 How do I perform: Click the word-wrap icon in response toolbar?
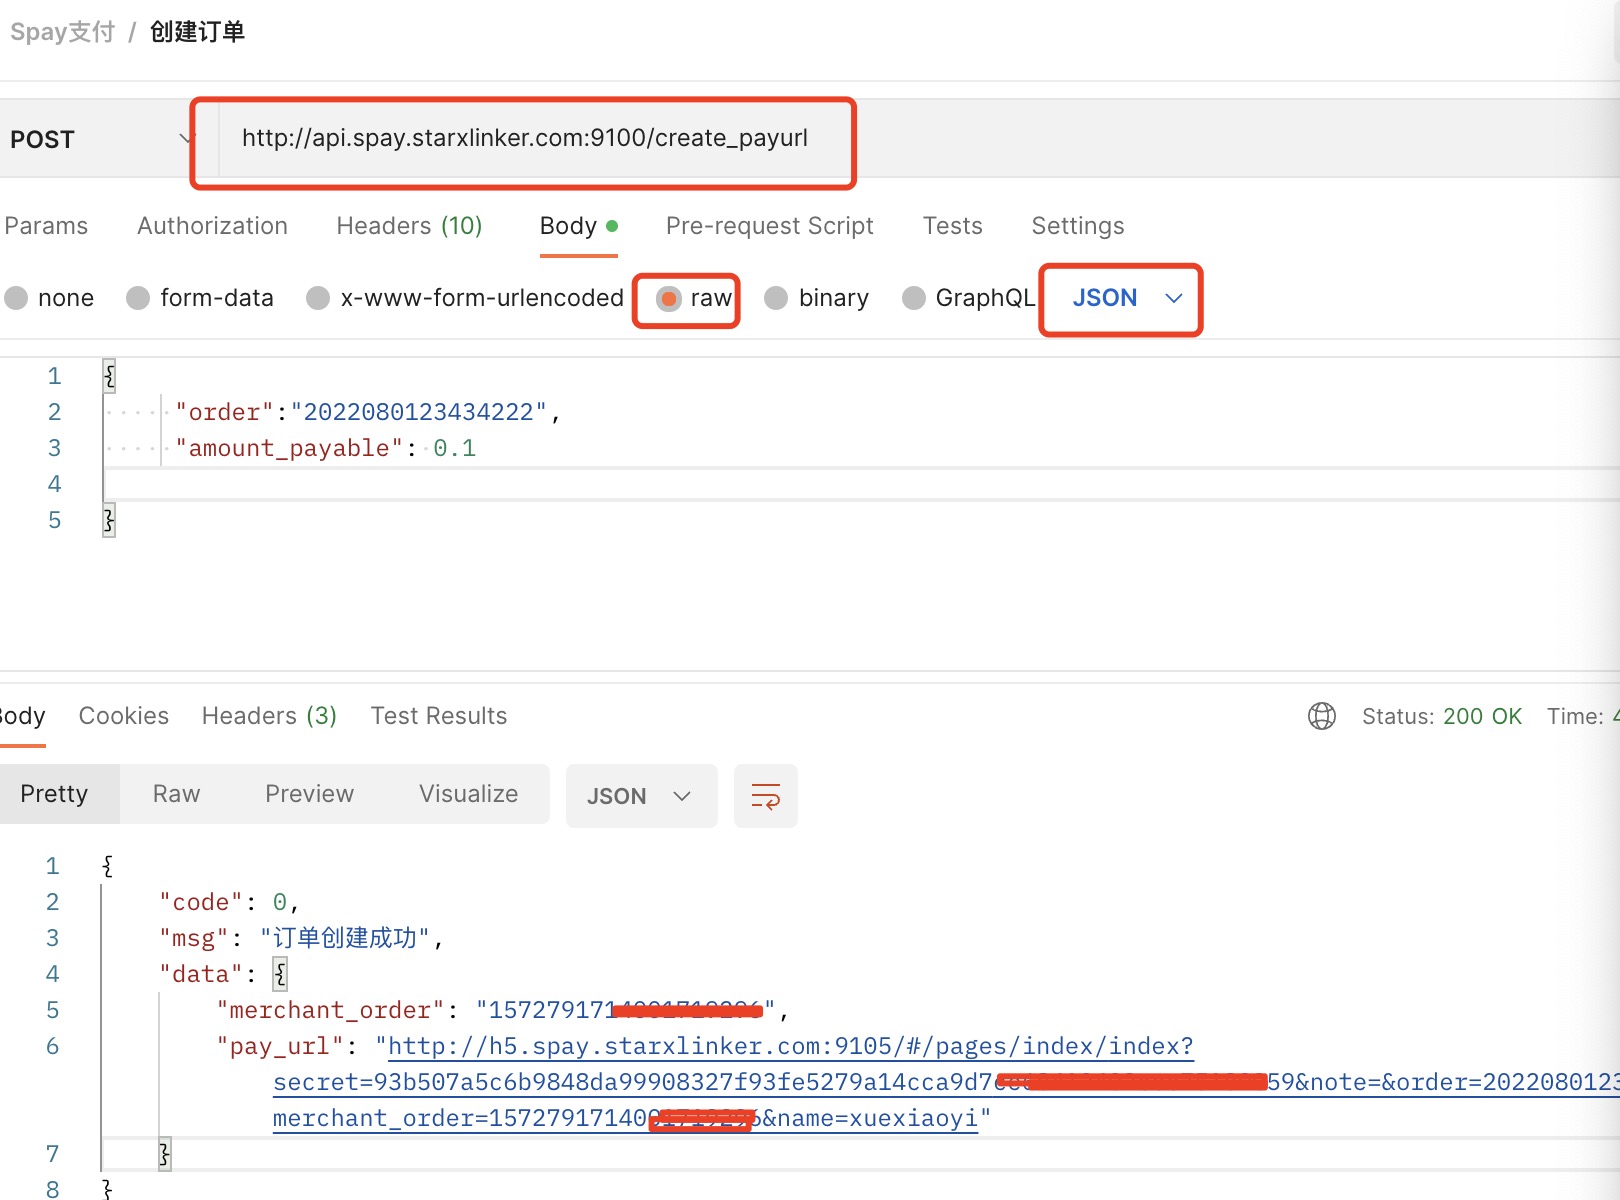click(765, 796)
